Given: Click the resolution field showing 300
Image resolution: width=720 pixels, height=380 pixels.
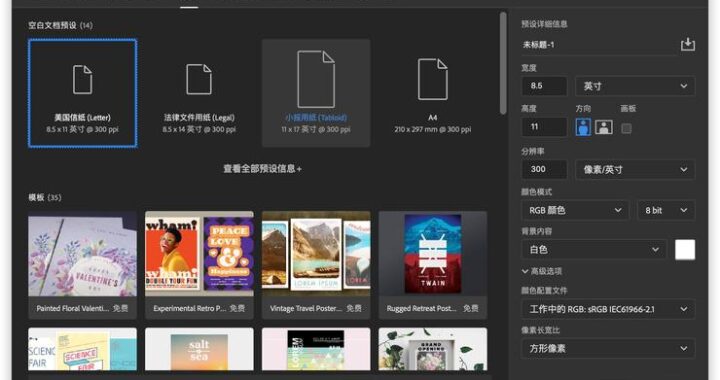Looking at the screenshot, I should tap(544, 169).
